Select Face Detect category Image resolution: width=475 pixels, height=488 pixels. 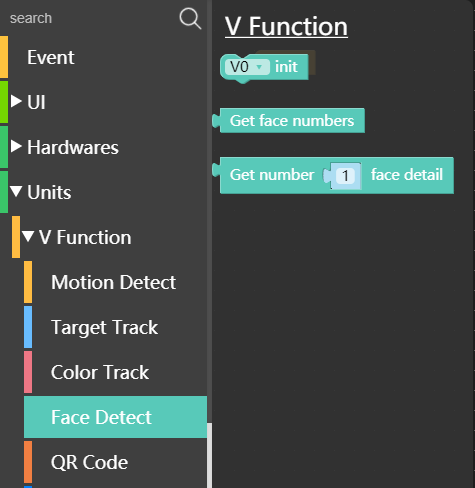(x=115, y=417)
